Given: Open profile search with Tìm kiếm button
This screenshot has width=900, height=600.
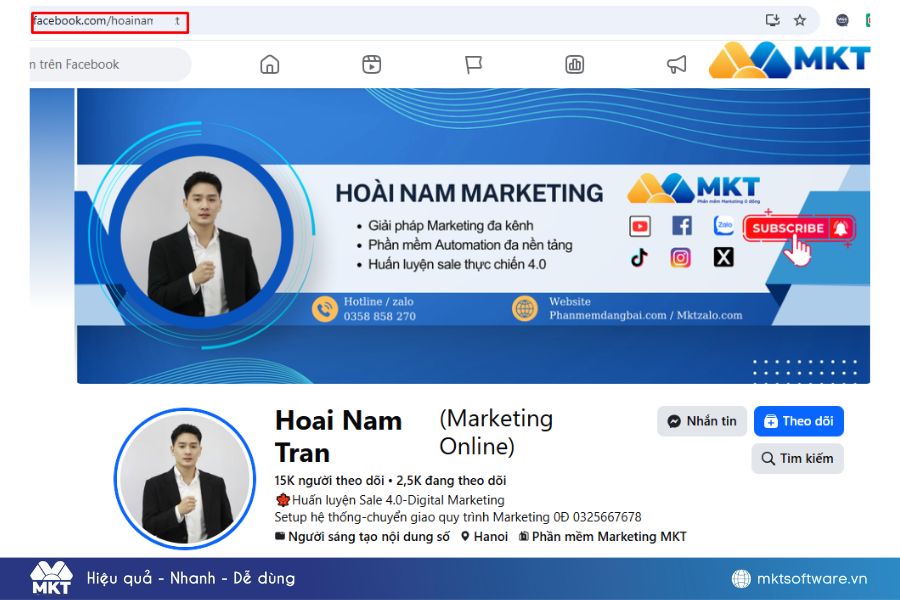Looking at the screenshot, I should [x=797, y=458].
